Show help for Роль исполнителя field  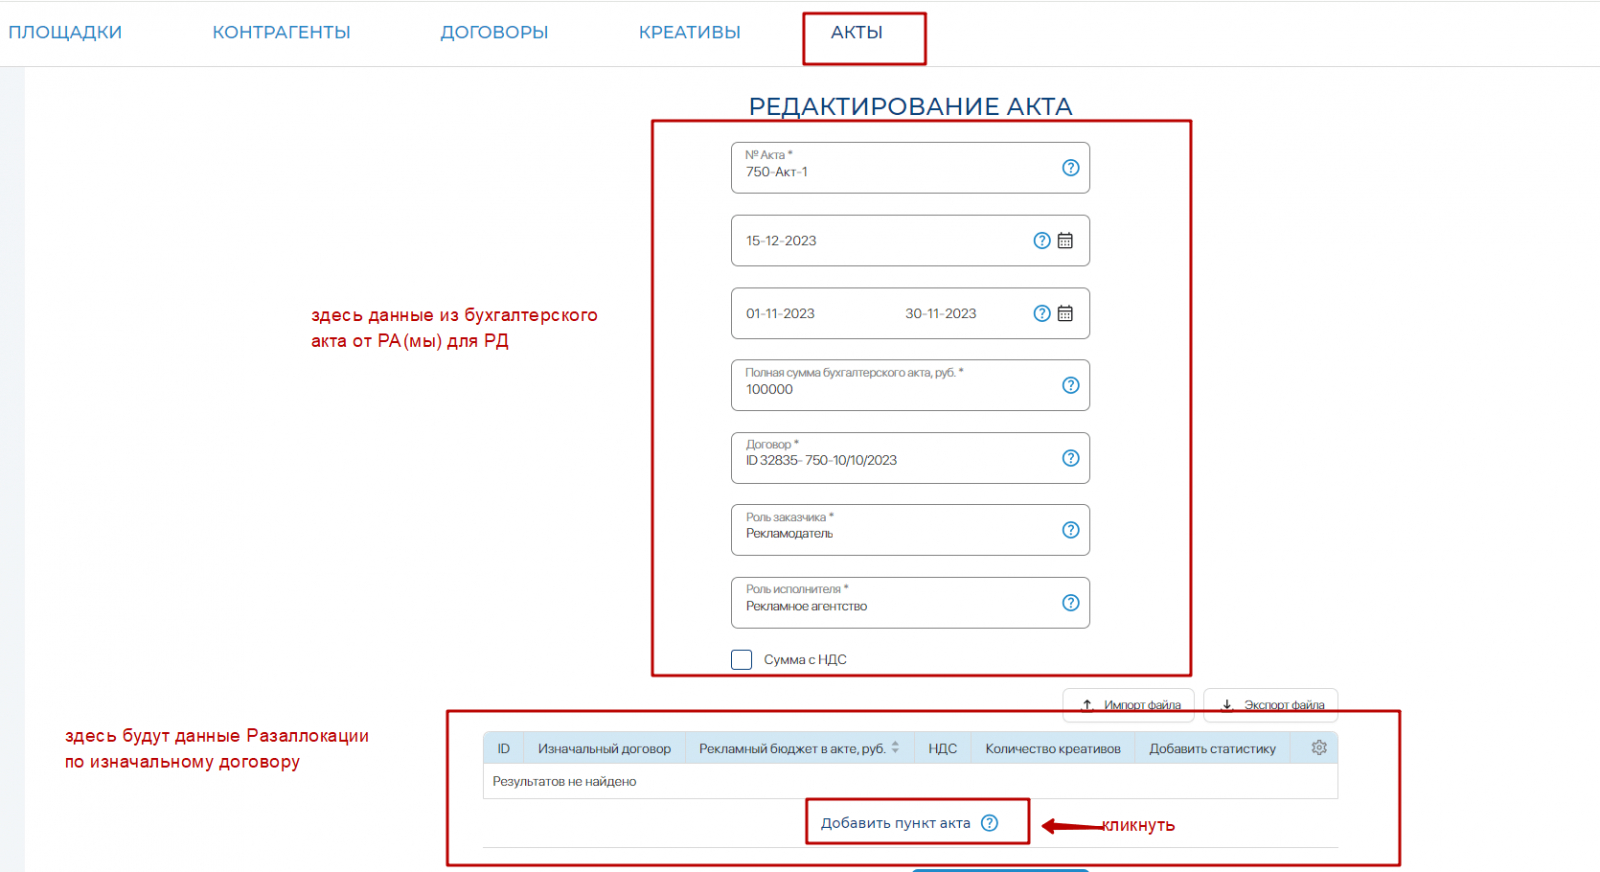[x=1070, y=603]
